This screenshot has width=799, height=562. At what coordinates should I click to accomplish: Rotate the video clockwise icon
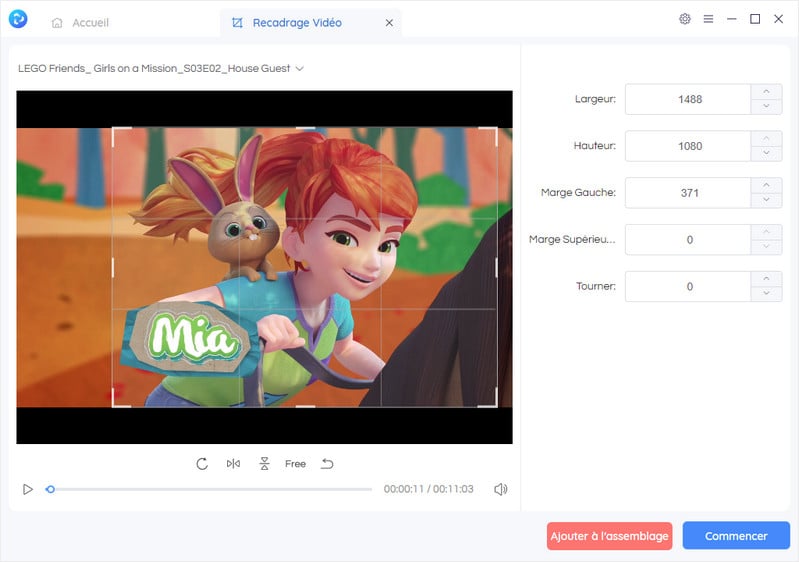tap(202, 464)
